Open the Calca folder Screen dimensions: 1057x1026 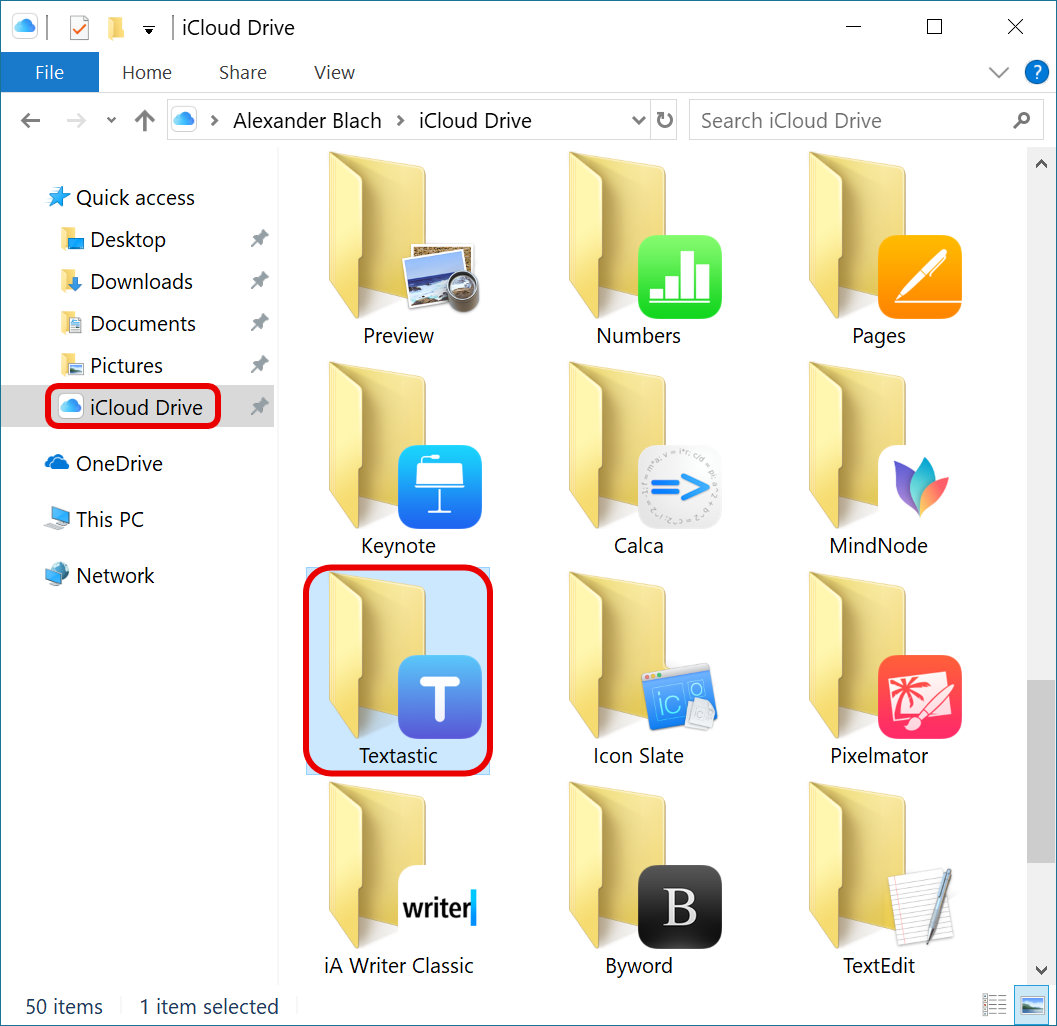638,460
